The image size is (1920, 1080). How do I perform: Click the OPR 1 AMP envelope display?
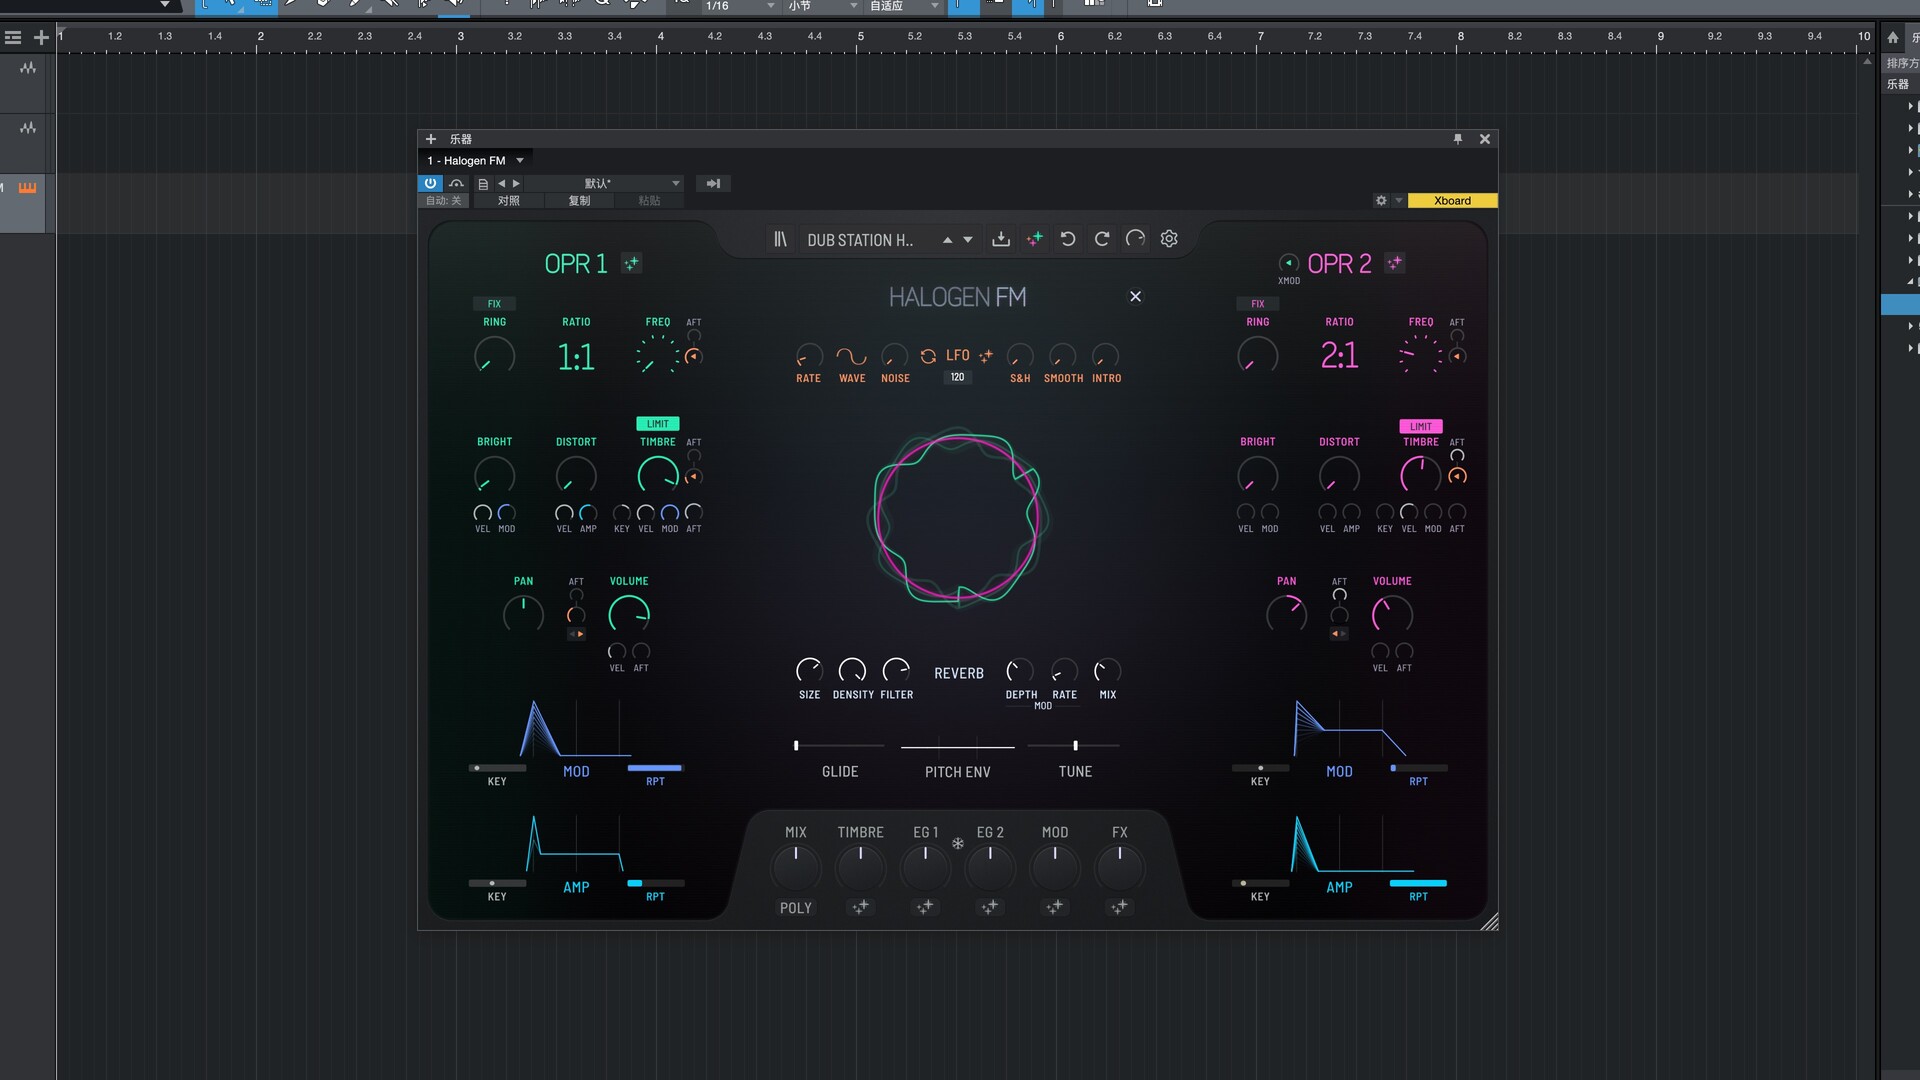click(x=576, y=843)
